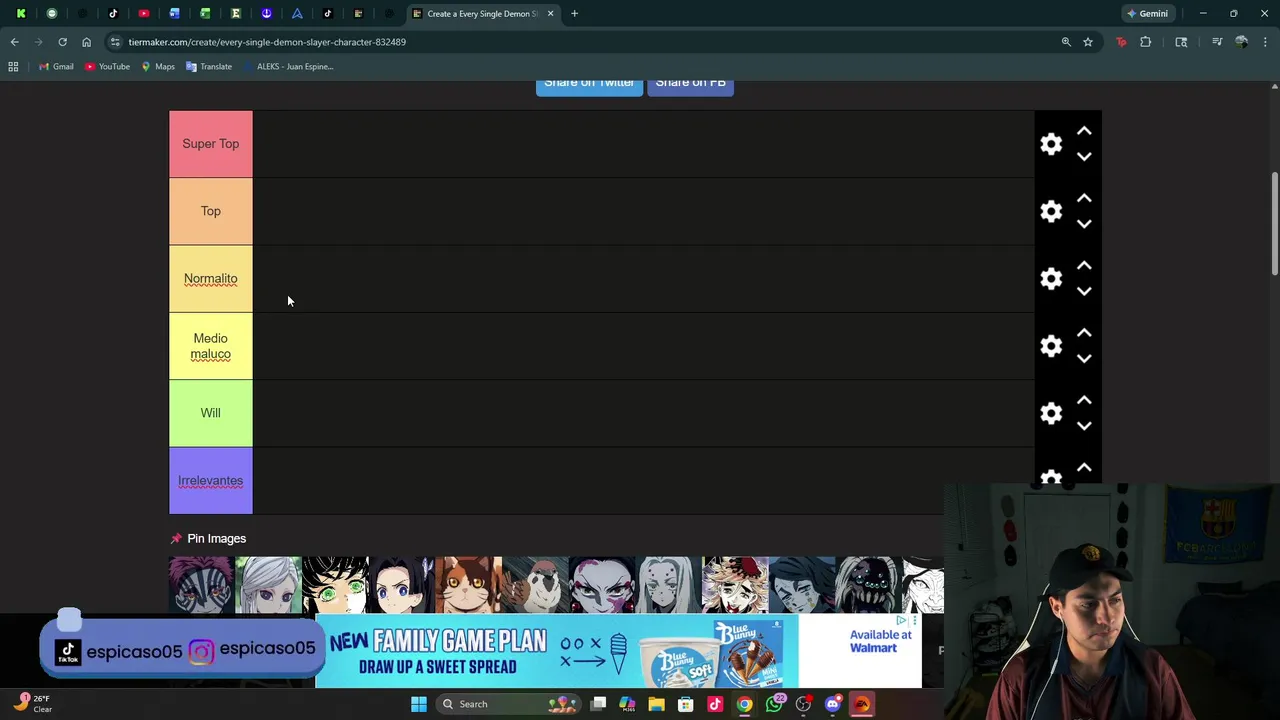Image resolution: width=1280 pixels, height=720 pixels.
Task: Select the Medio maluco tier label
Action: point(211,346)
